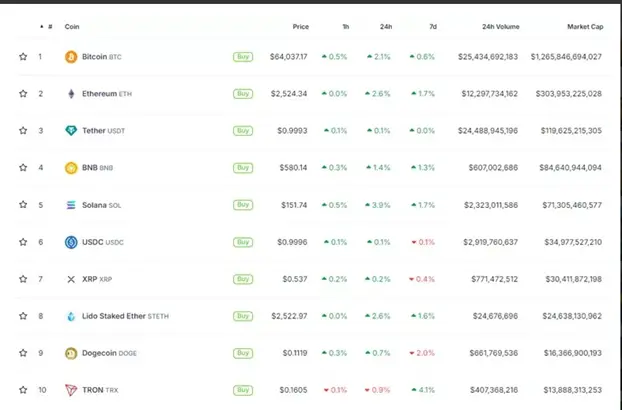Open the XRP coin link

(x=97, y=279)
